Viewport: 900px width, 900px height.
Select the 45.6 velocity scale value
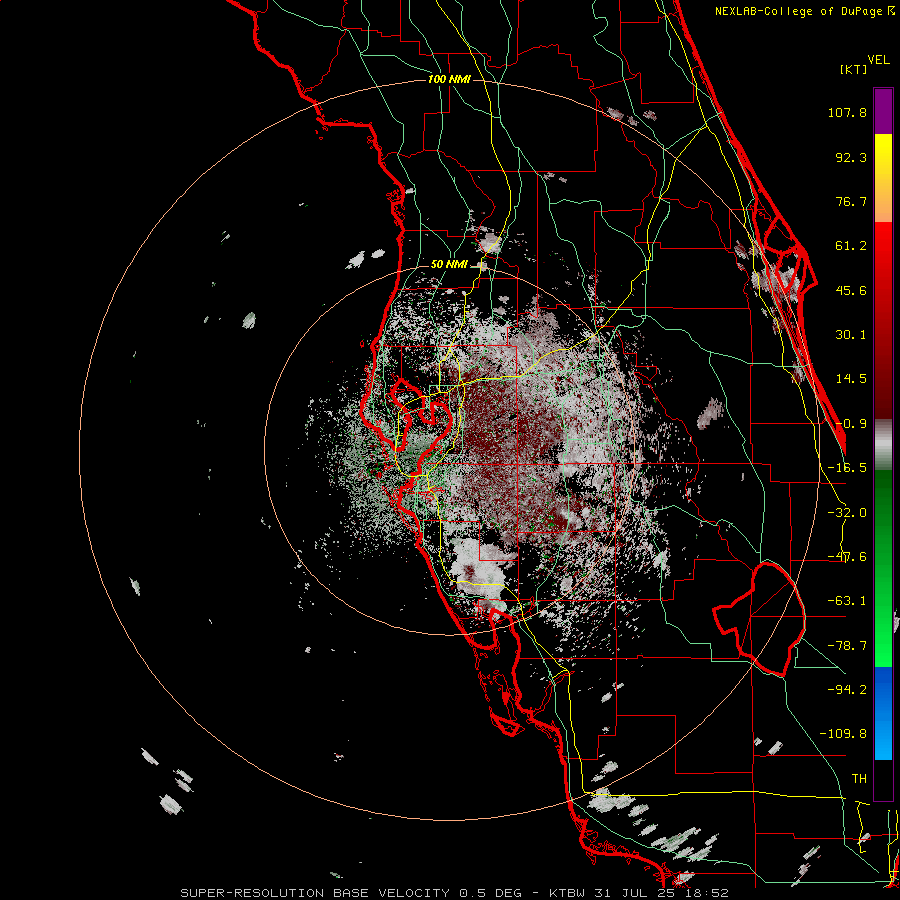(x=851, y=290)
